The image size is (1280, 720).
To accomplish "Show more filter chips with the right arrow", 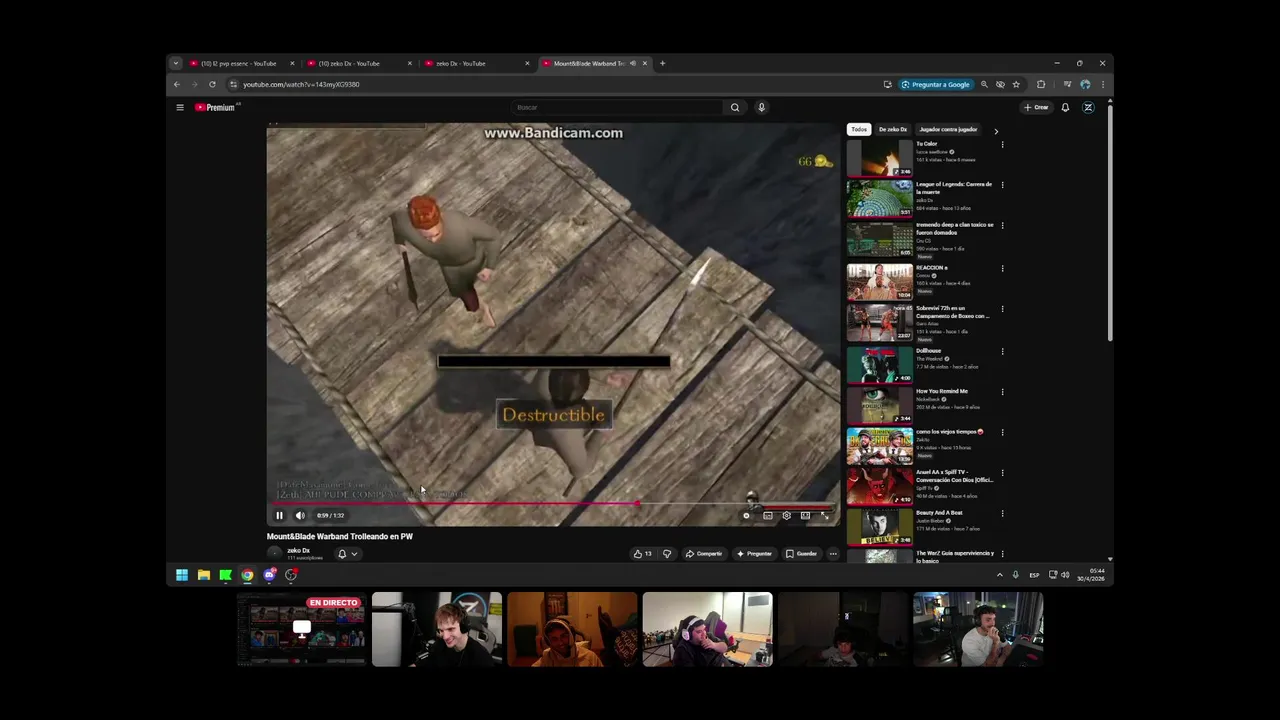I will (996, 130).
